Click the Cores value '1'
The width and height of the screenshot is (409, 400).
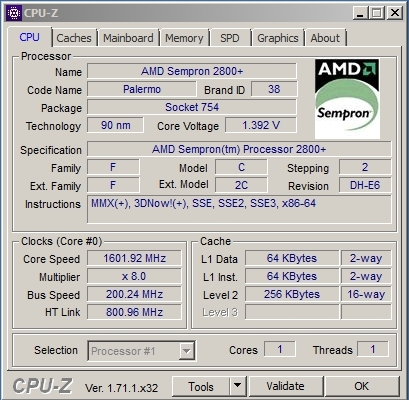point(280,349)
